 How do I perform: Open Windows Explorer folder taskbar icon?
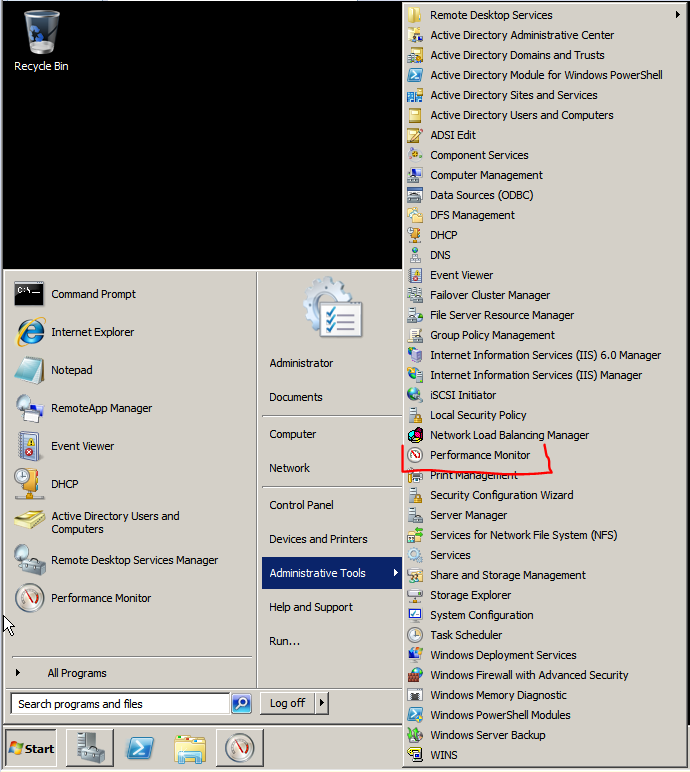click(190, 748)
